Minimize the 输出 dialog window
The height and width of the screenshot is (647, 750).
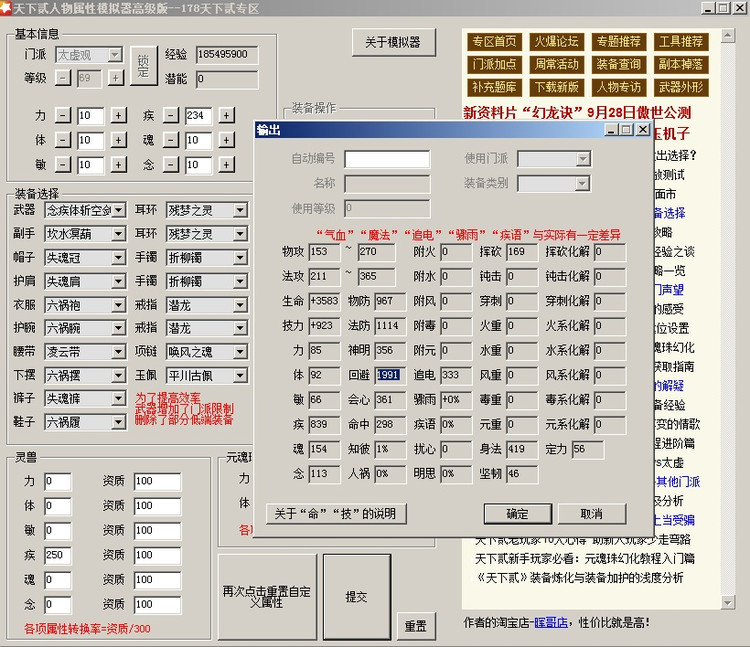coord(611,130)
